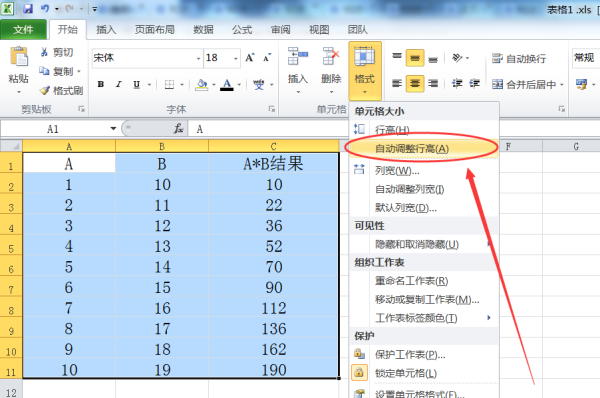Choose AutoFit Column Width (自动调整列宽)

(424, 189)
